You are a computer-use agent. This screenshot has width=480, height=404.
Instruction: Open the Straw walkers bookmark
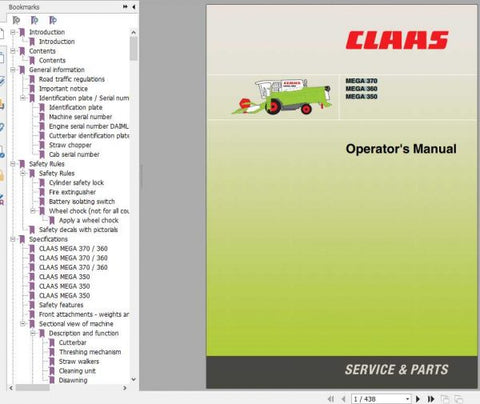click(x=79, y=361)
